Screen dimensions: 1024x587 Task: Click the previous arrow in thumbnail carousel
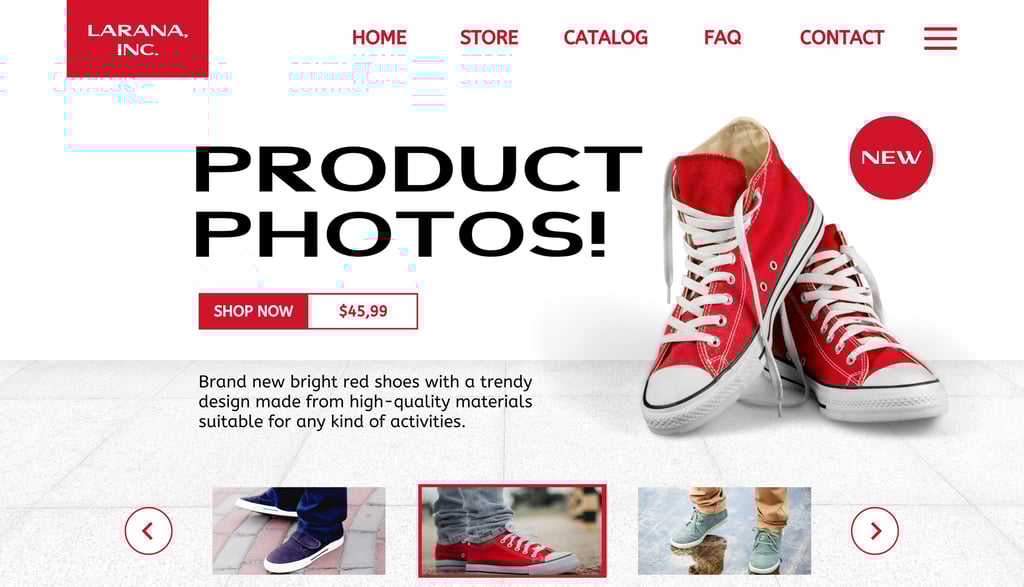point(149,531)
